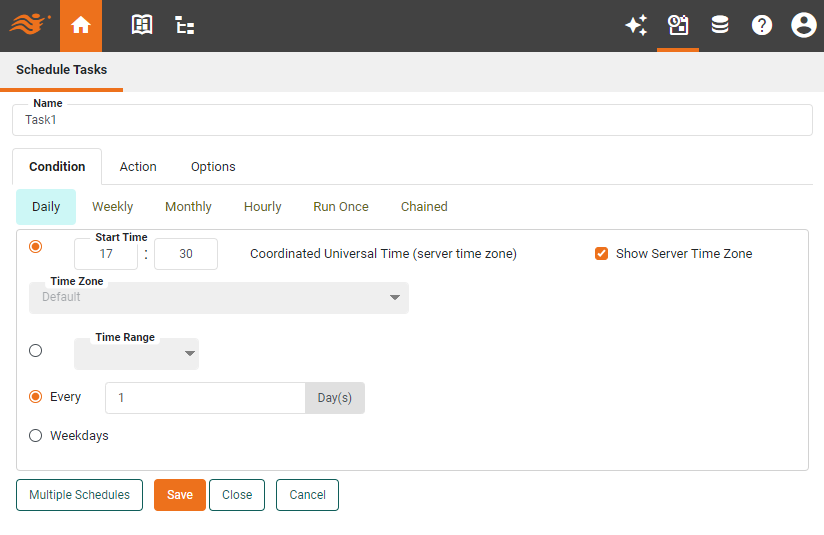824x535 pixels.
Task: Click the Help question mark icon
Action: pos(762,26)
